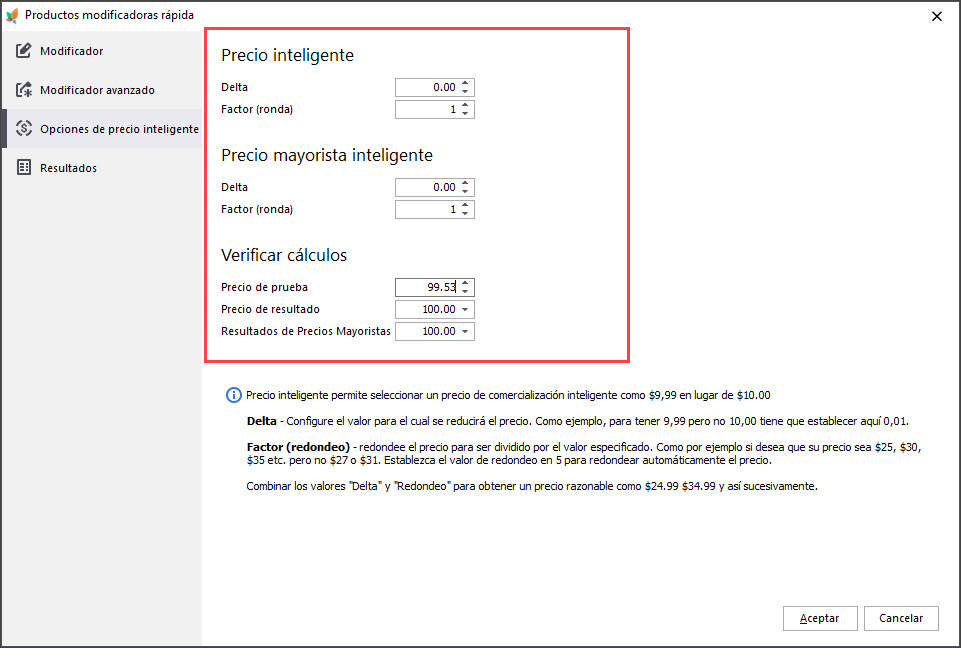
Task: Decrease Factor (ronda) under Precio mayorista
Action: pyautogui.click(x=465, y=213)
